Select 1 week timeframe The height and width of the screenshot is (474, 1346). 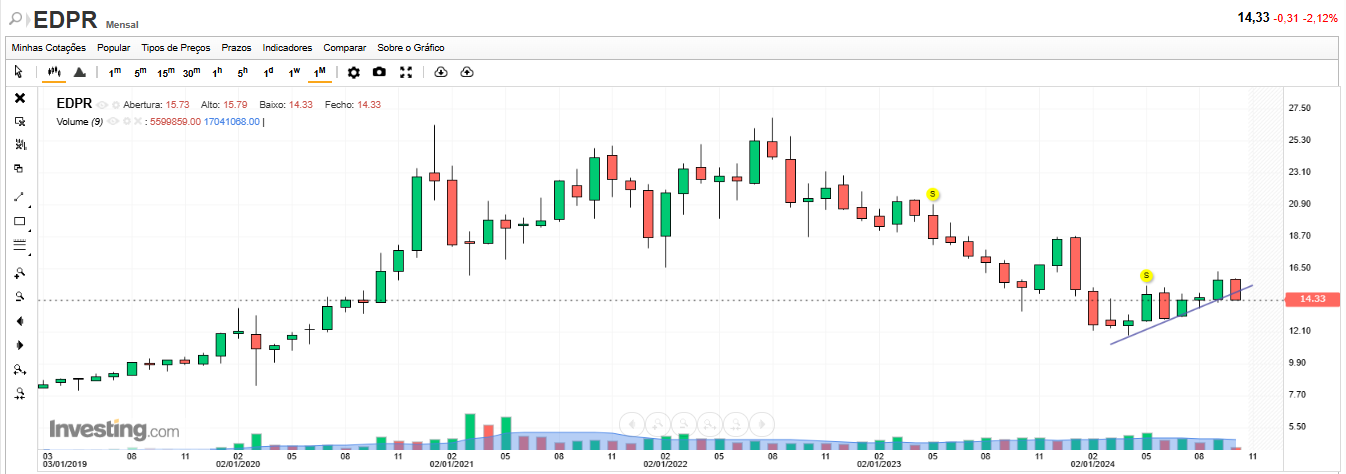[294, 72]
